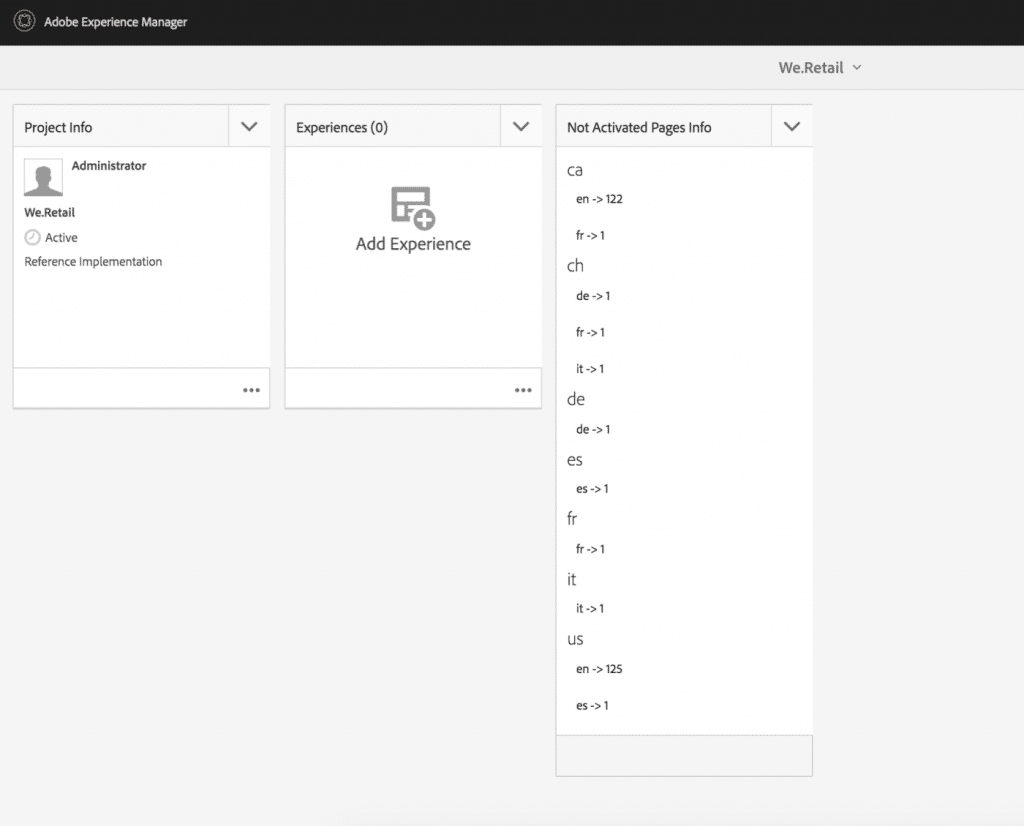Click the 'fr -> 1' entry under ch
Screen dimensions: 1024x826
coord(590,332)
